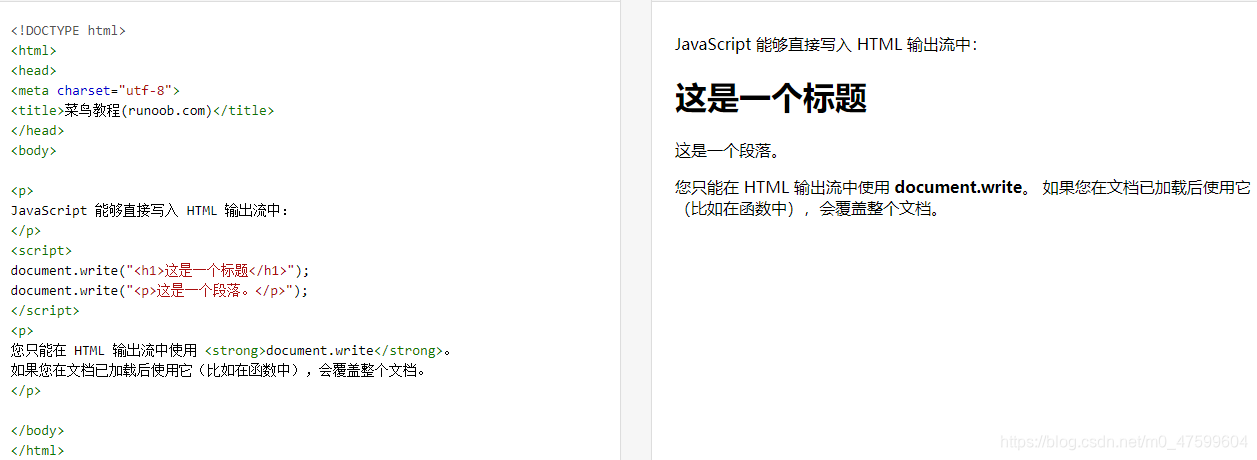Click the code line starting with 如果您在文档已加载后使用它

pyautogui.click(x=222, y=370)
